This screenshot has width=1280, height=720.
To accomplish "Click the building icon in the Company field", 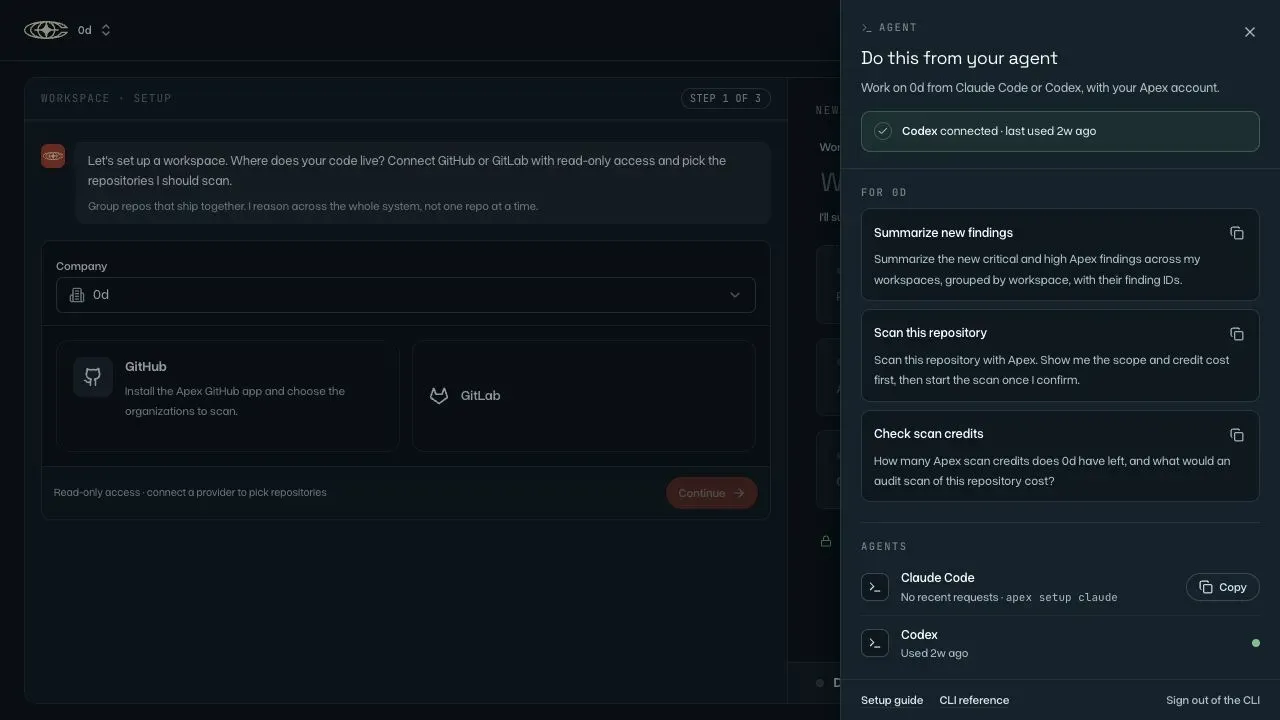I will pos(77,295).
